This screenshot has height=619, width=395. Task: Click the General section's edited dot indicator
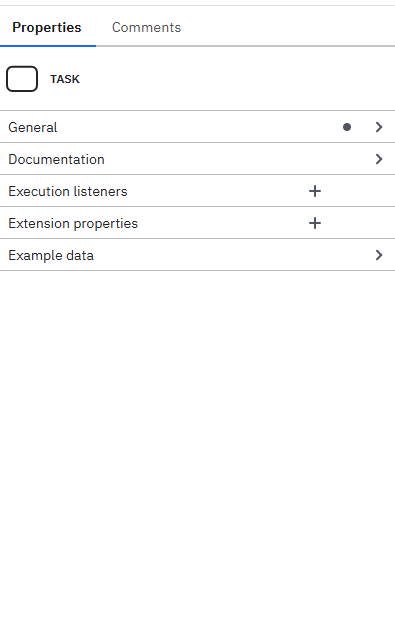tap(347, 127)
